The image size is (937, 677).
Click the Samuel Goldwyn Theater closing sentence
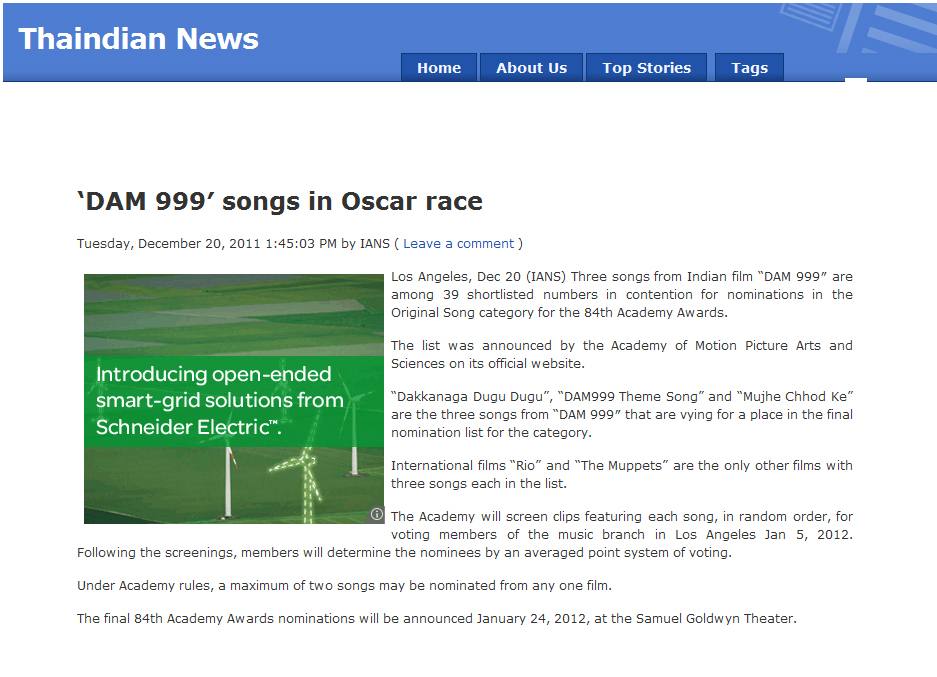[x=436, y=618]
